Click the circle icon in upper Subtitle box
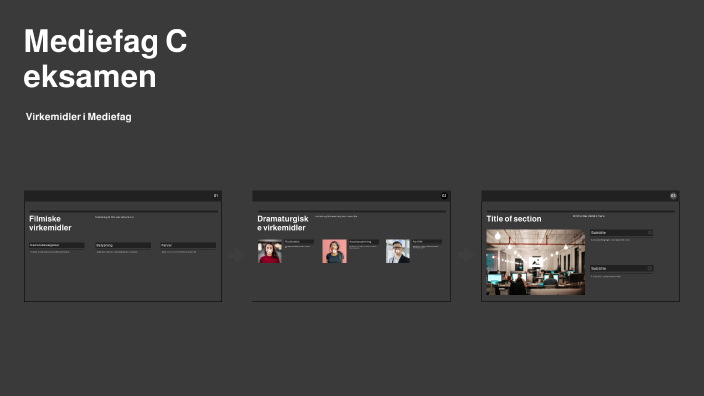Viewport: 704px width, 396px height. (650, 233)
